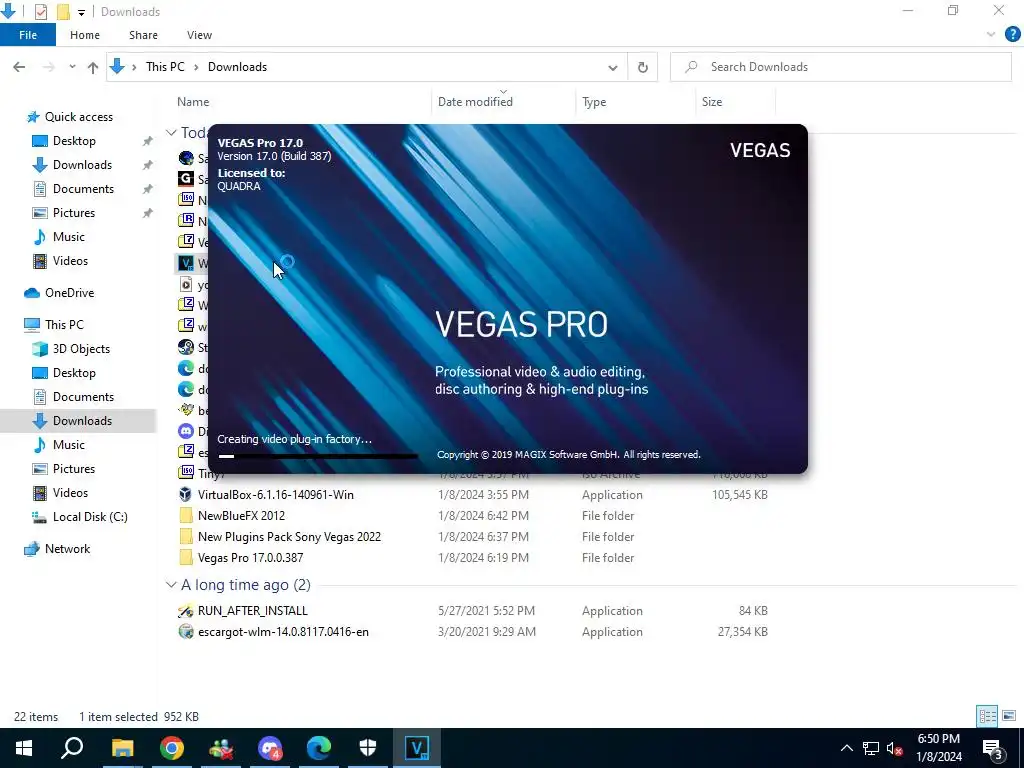
Task: Select the VirtualBox-6.1.16-140961-Win file
Action: pos(276,494)
